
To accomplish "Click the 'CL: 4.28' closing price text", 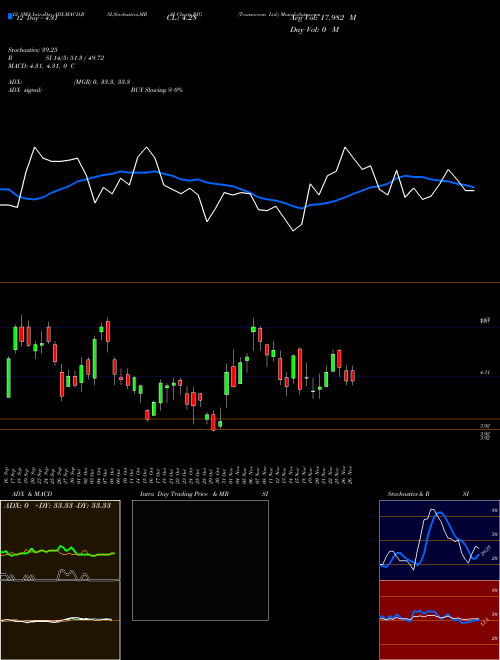I will click(181, 18).
